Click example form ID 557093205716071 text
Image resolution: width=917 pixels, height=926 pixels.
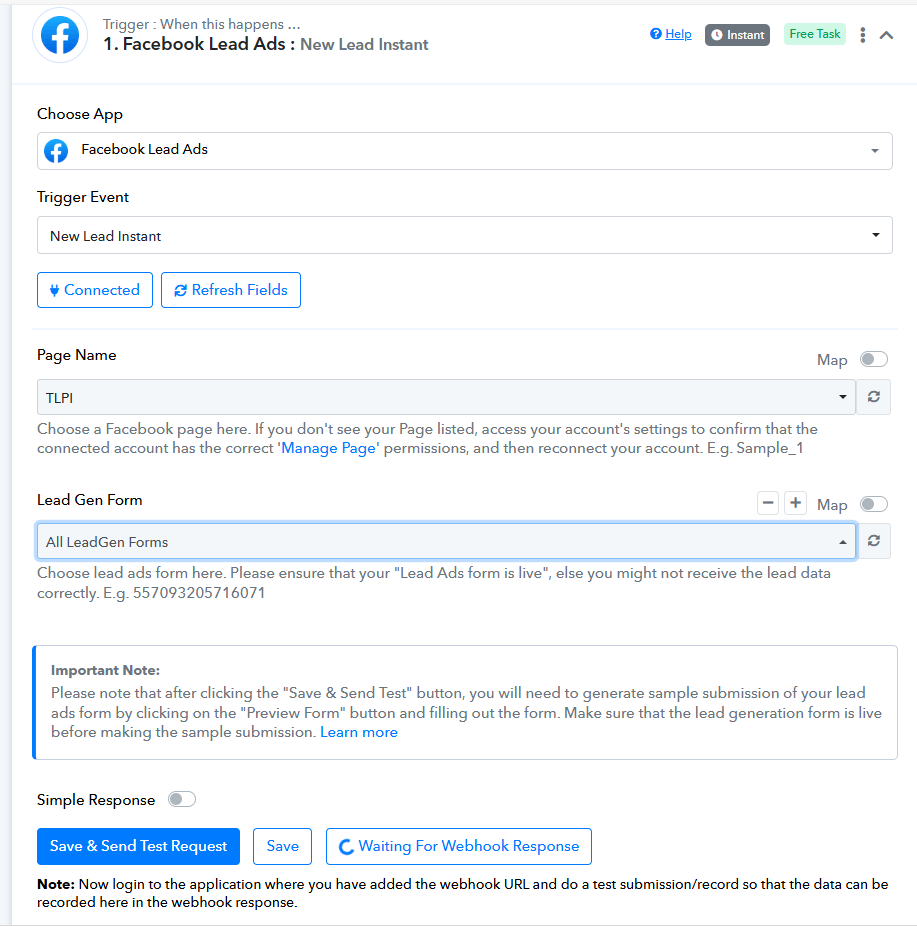click(x=199, y=593)
